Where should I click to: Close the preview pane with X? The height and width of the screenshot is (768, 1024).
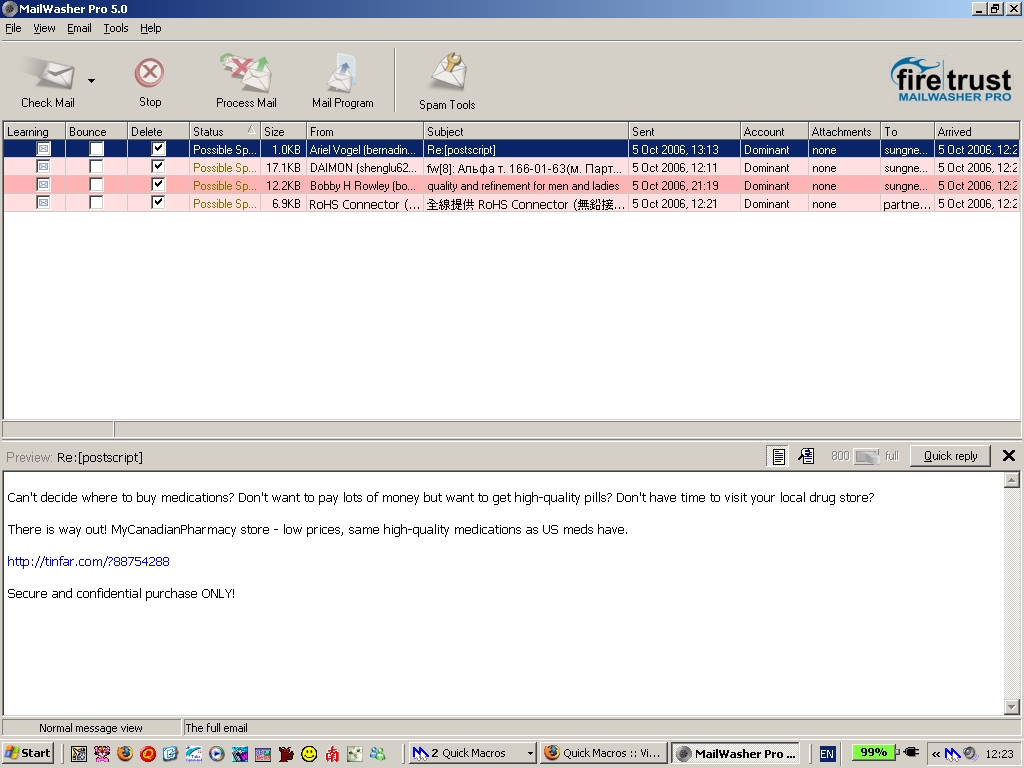1008,456
